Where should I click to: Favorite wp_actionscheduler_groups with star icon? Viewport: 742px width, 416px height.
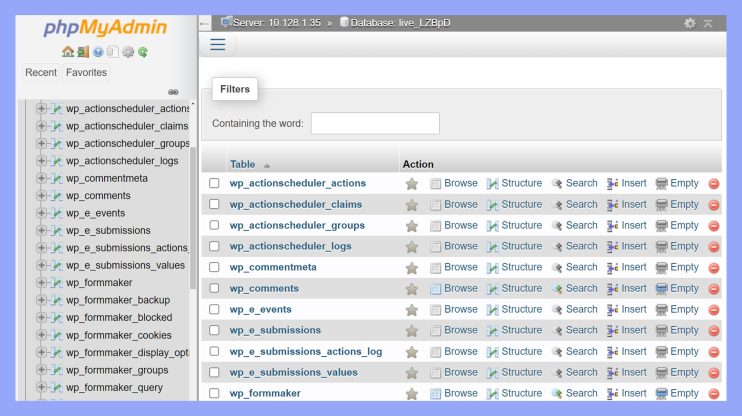pos(412,226)
